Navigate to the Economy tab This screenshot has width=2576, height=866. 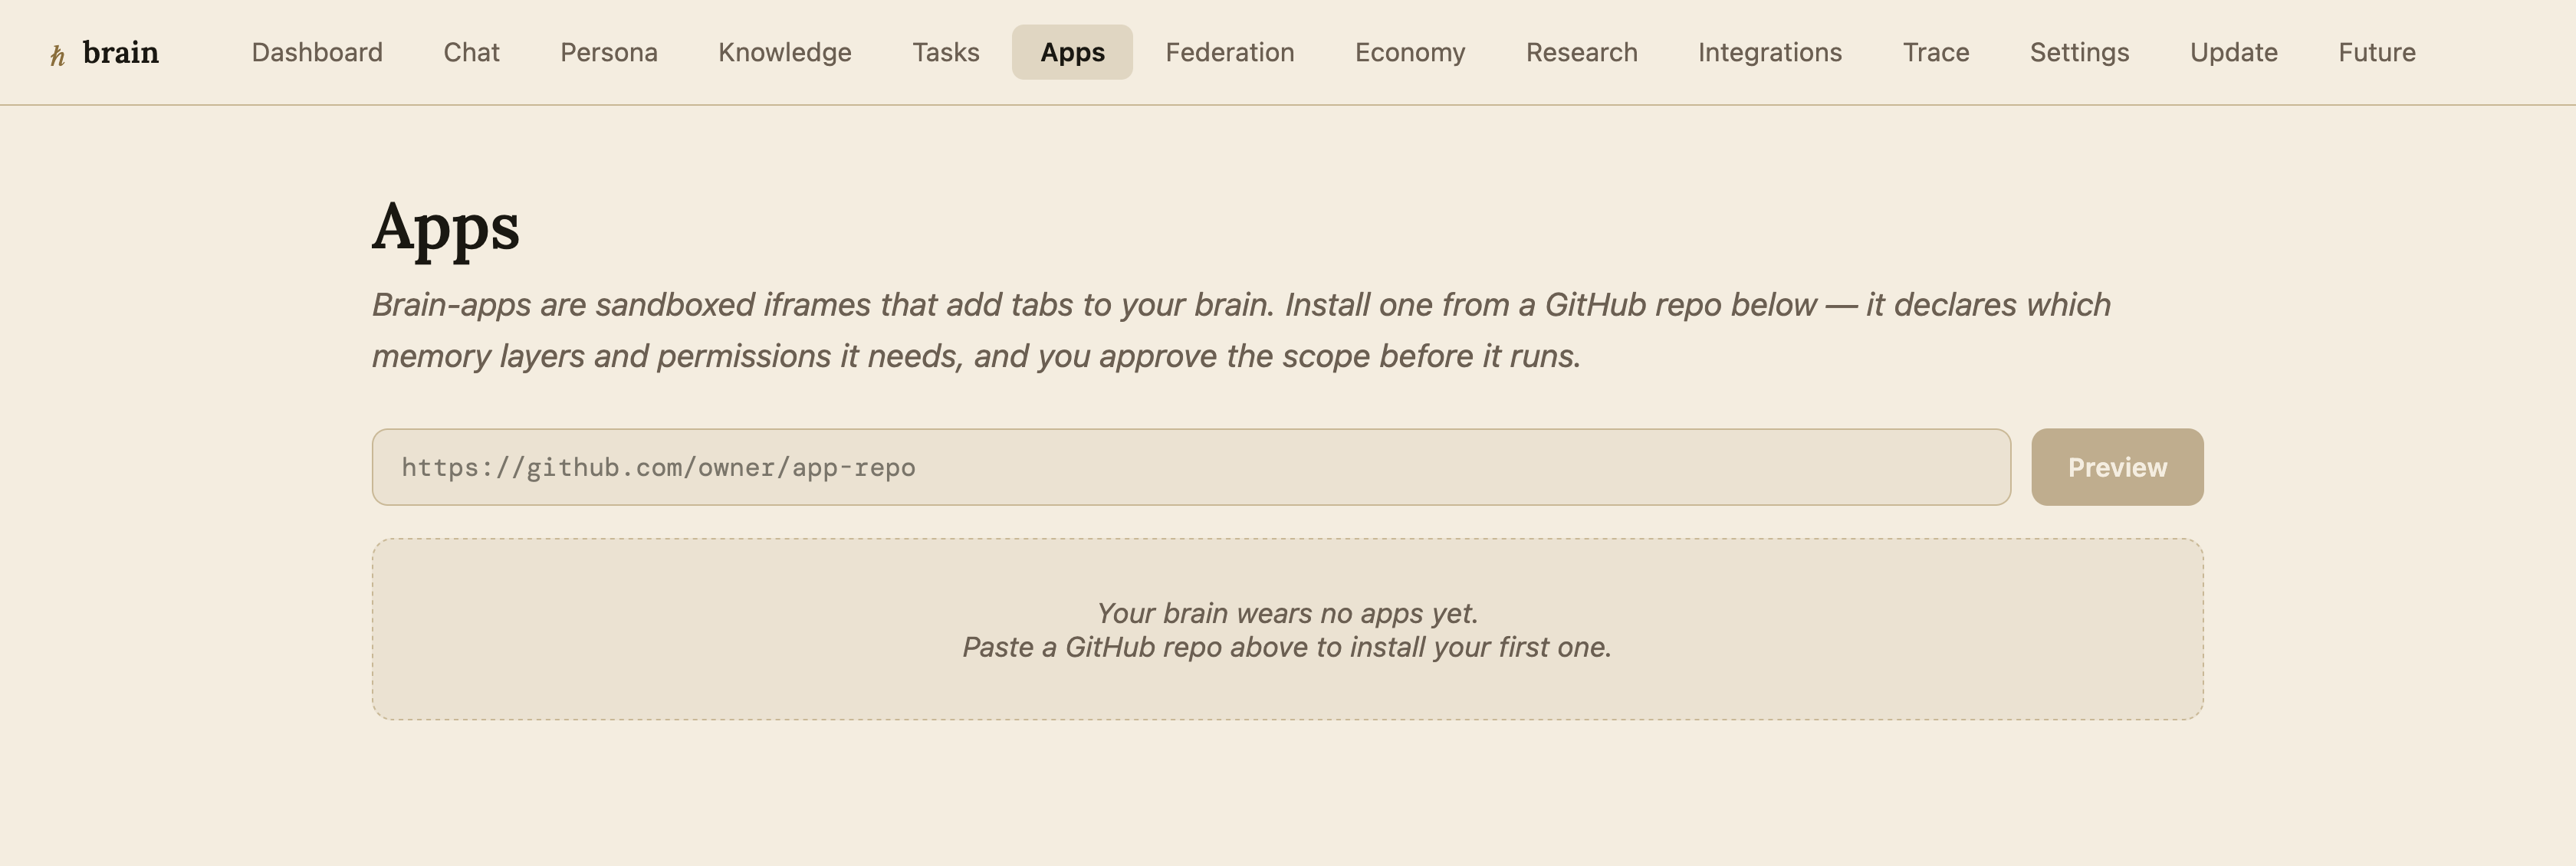click(x=1410, y=52)
